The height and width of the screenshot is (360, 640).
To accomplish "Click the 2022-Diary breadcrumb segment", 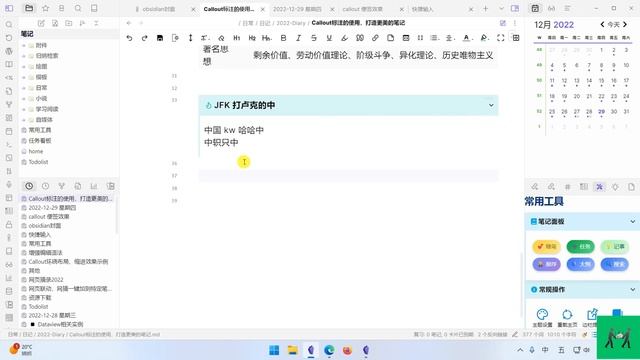I will click(x=291, y=23).
